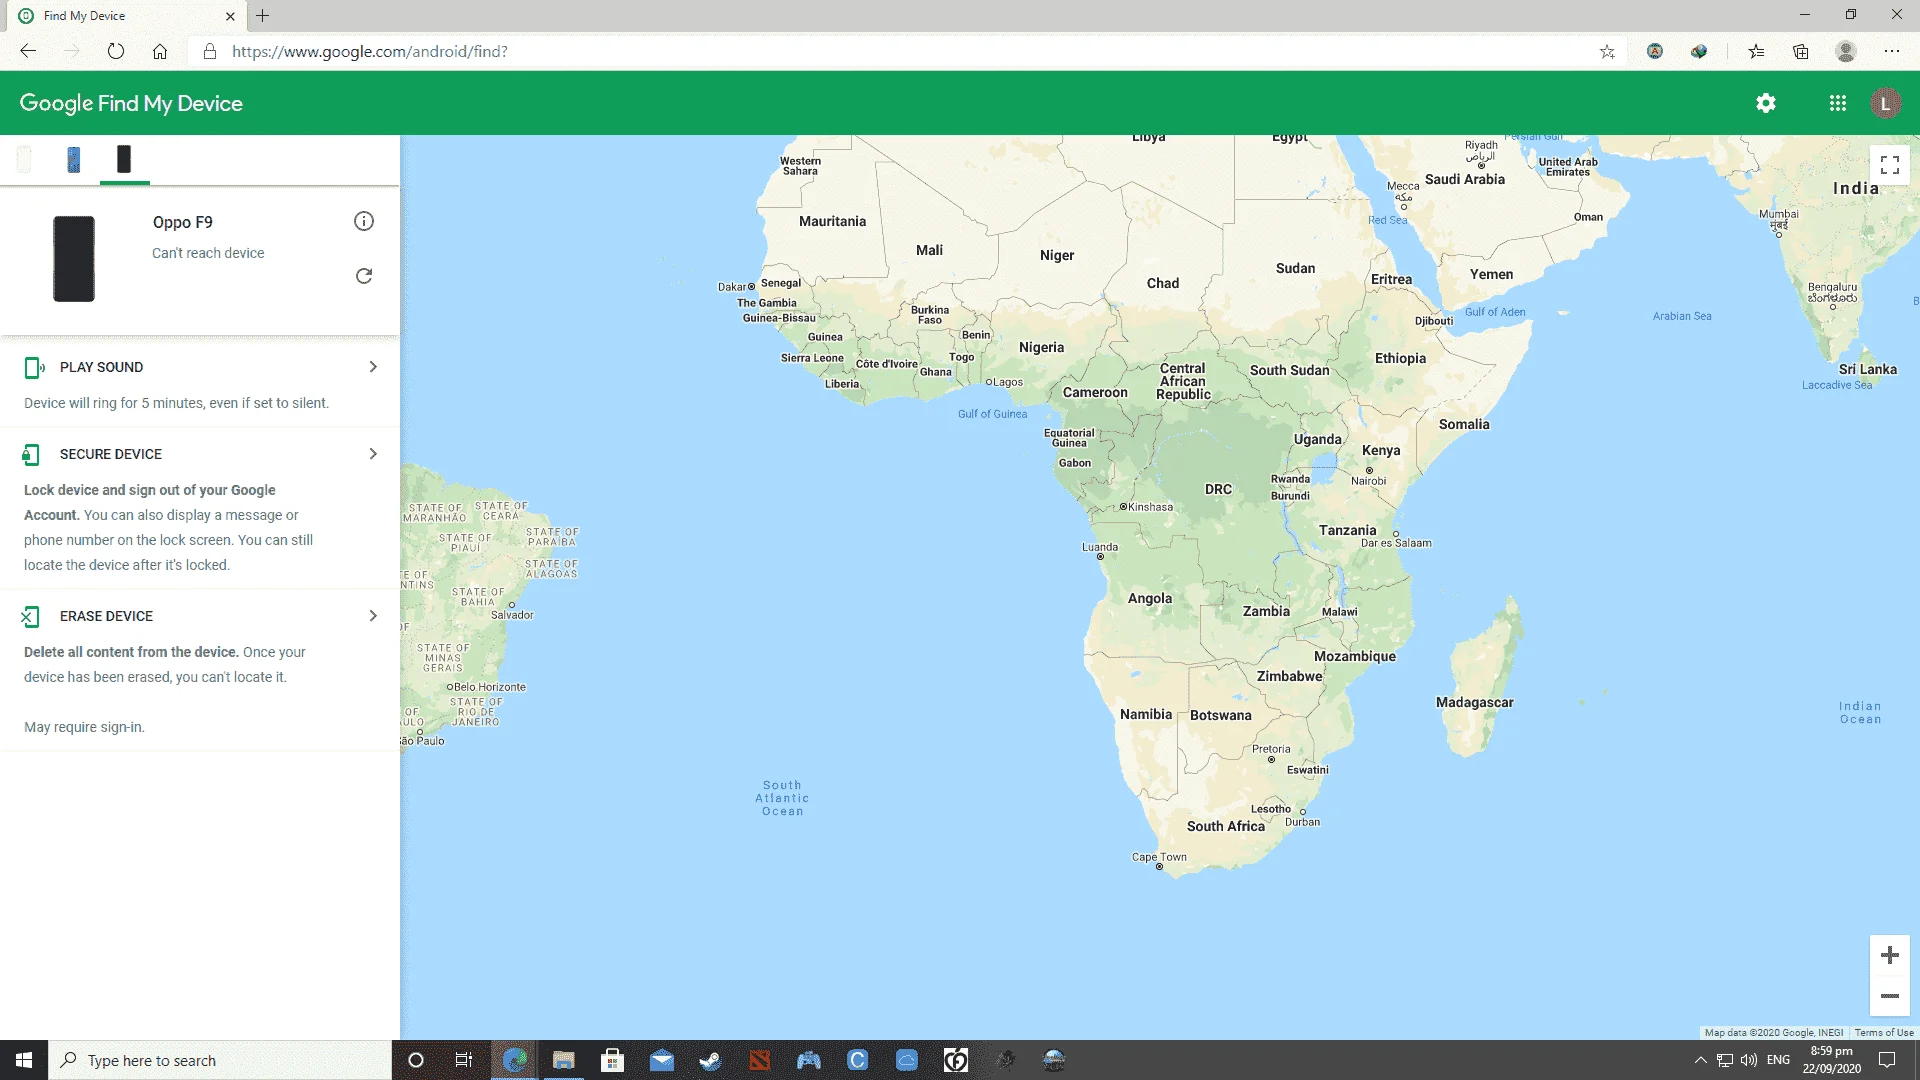Open Collections panel
The height and width of the screenshot is (1080, 1920).
pos(1801,51)
